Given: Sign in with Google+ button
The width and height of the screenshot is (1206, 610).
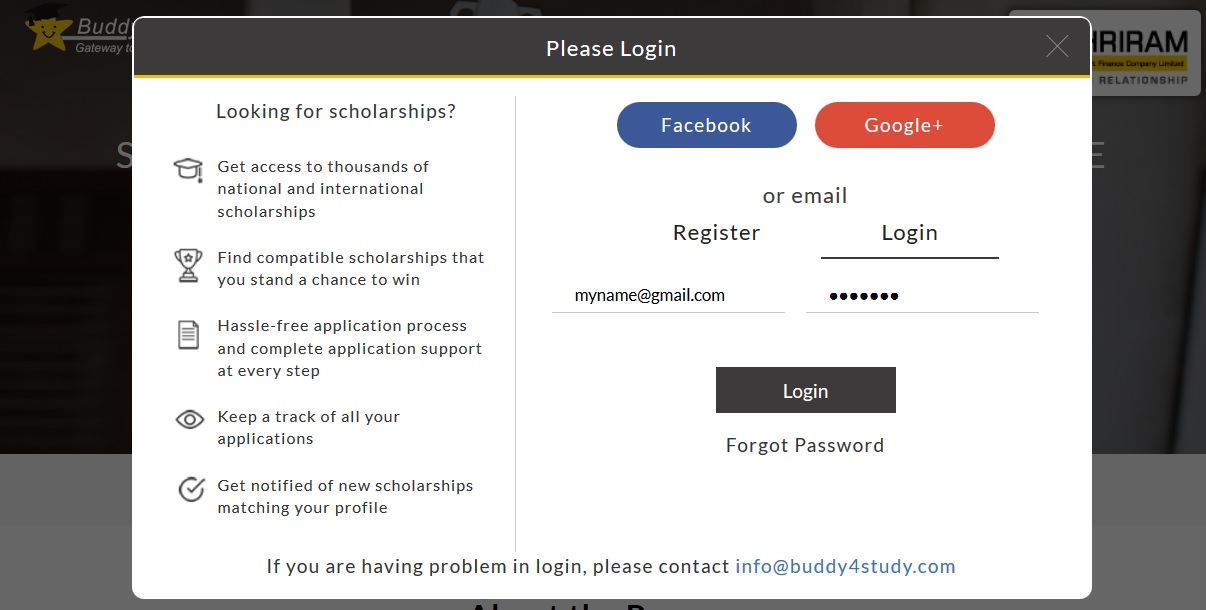Looking at the screenshot, I should tap(904, 125).
